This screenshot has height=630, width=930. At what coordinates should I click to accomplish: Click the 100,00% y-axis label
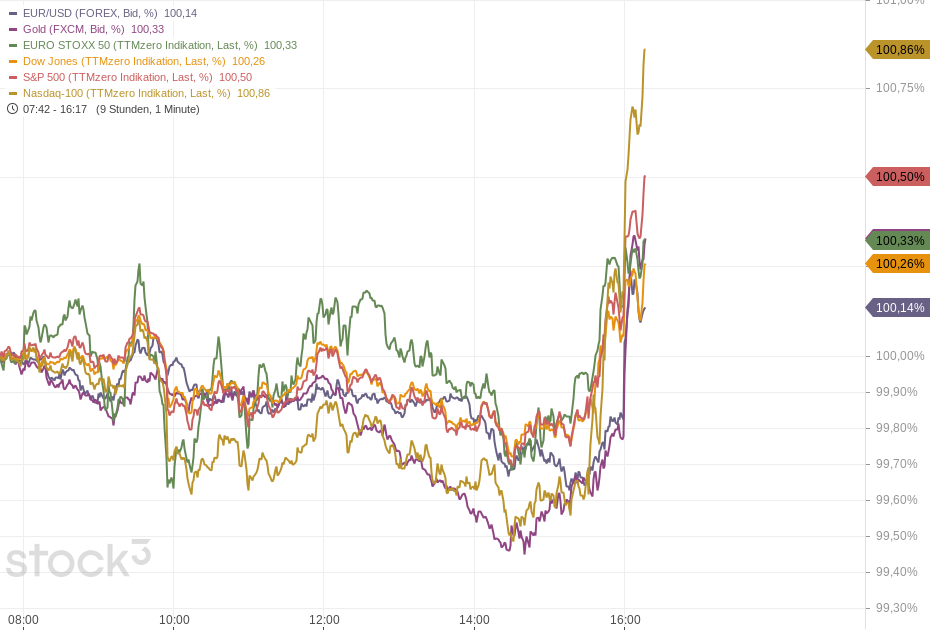(900, 356)
